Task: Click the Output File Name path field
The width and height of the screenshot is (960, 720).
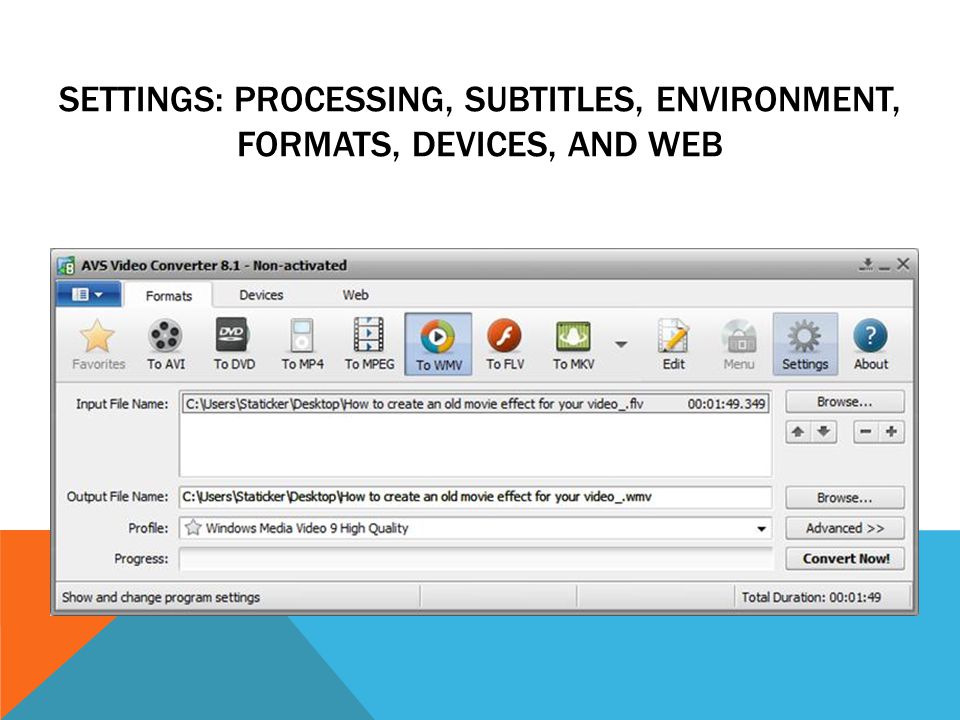Action: pyautogui.click(x=475, y=497)
